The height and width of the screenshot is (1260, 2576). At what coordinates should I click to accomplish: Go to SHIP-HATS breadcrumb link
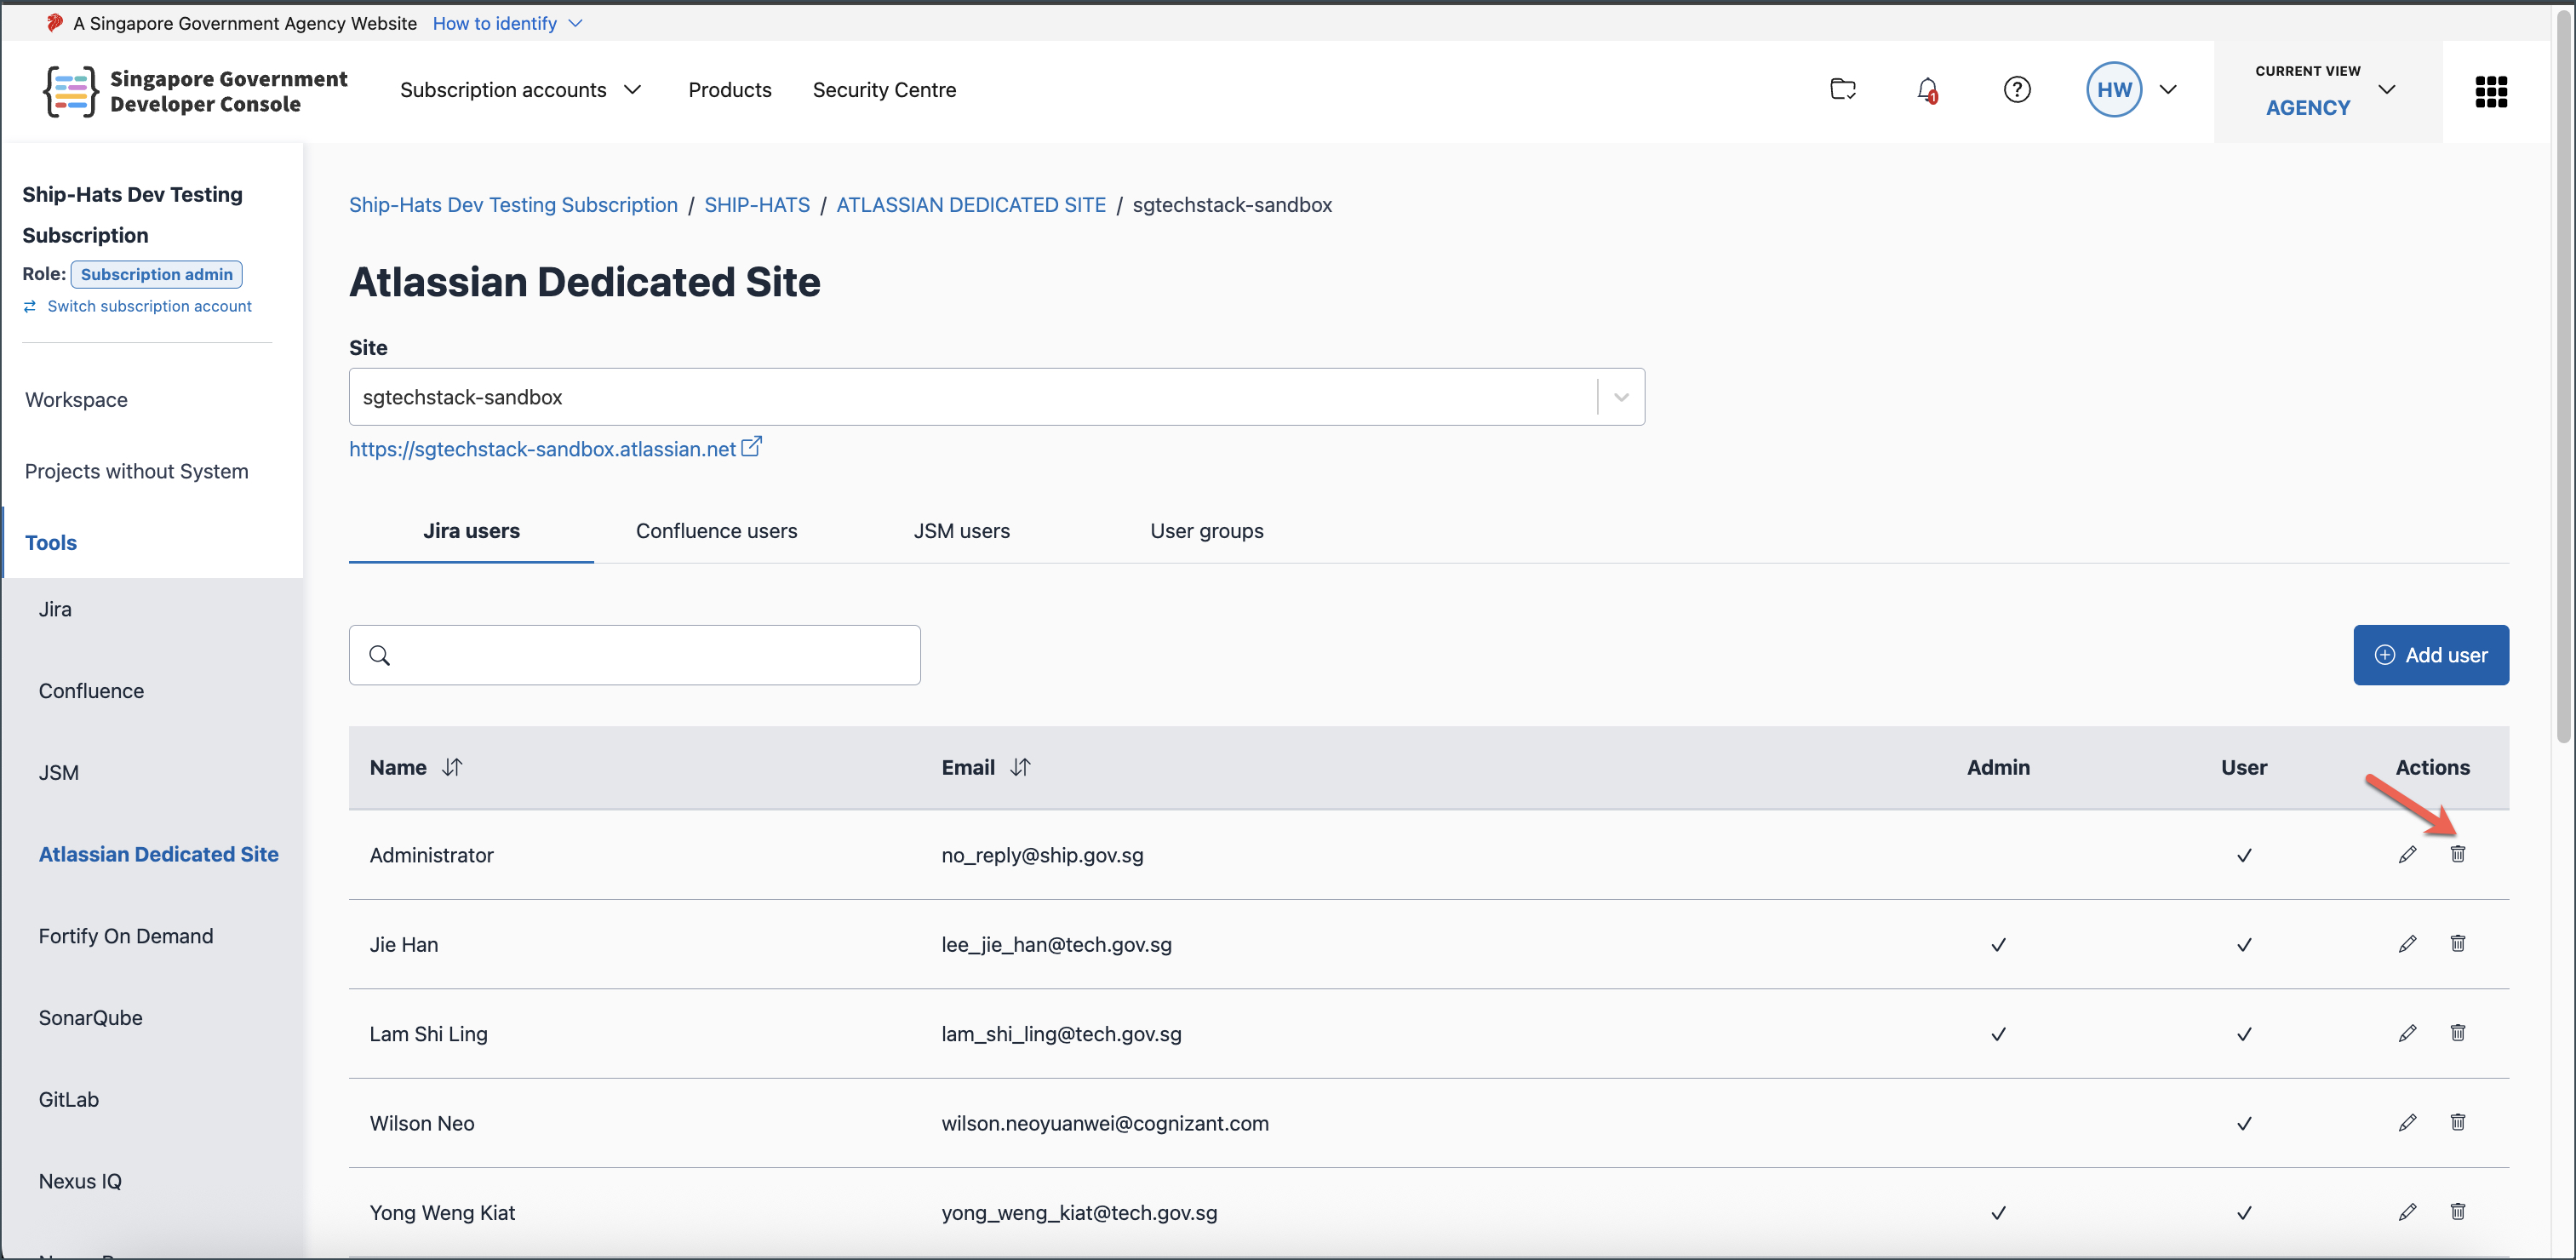tap(757, 205)
